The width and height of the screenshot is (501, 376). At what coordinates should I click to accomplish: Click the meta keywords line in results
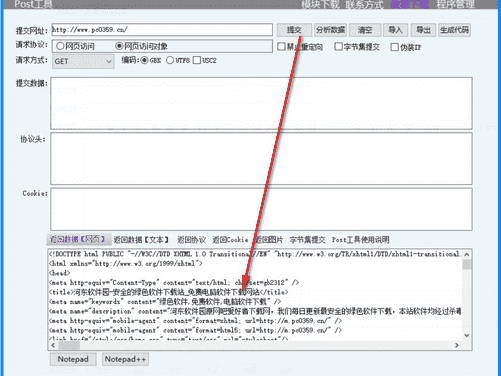(x=165, y=302)
